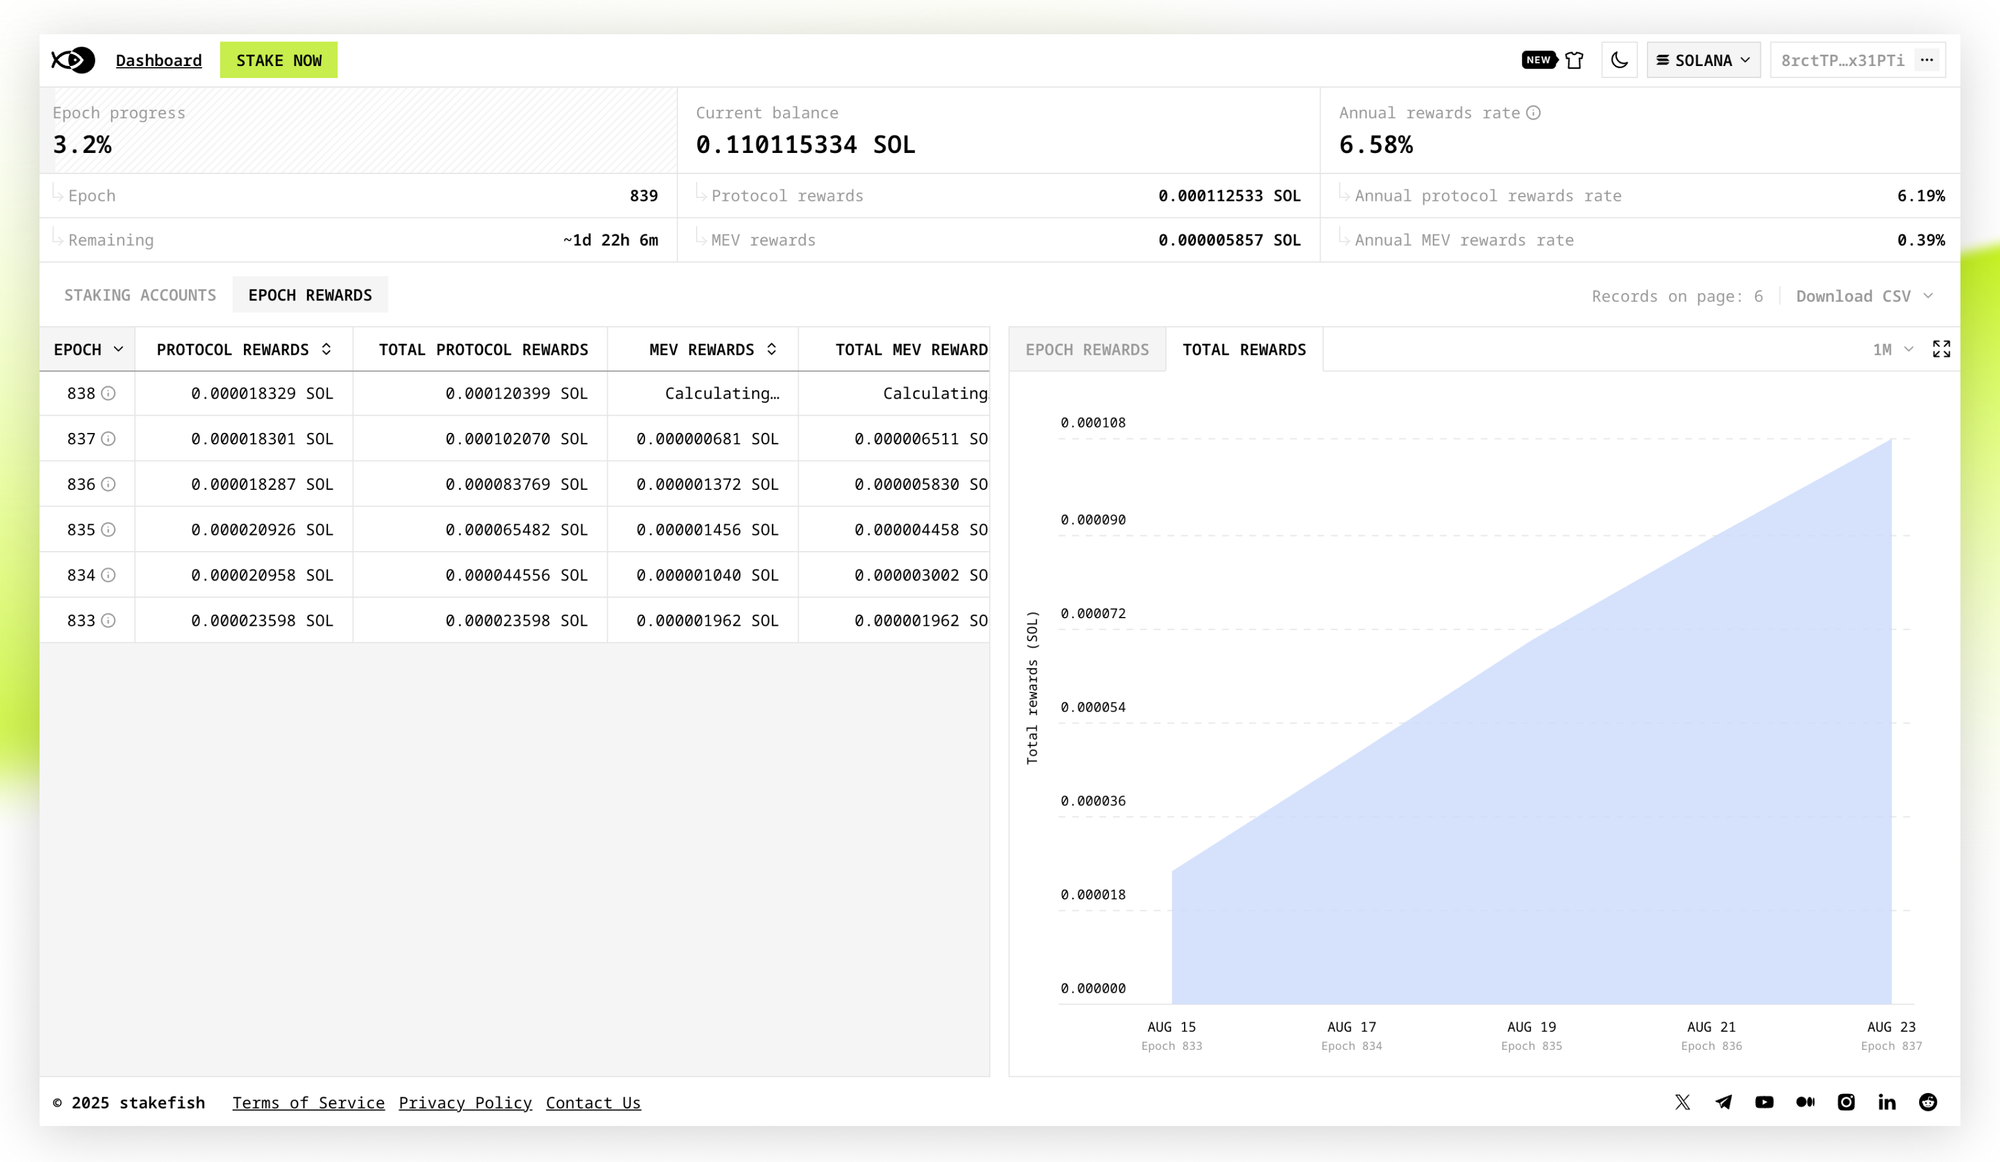2000x1162 pixels.
Task: Click the STAKE NOW button
Action: (x=279, y=60)
